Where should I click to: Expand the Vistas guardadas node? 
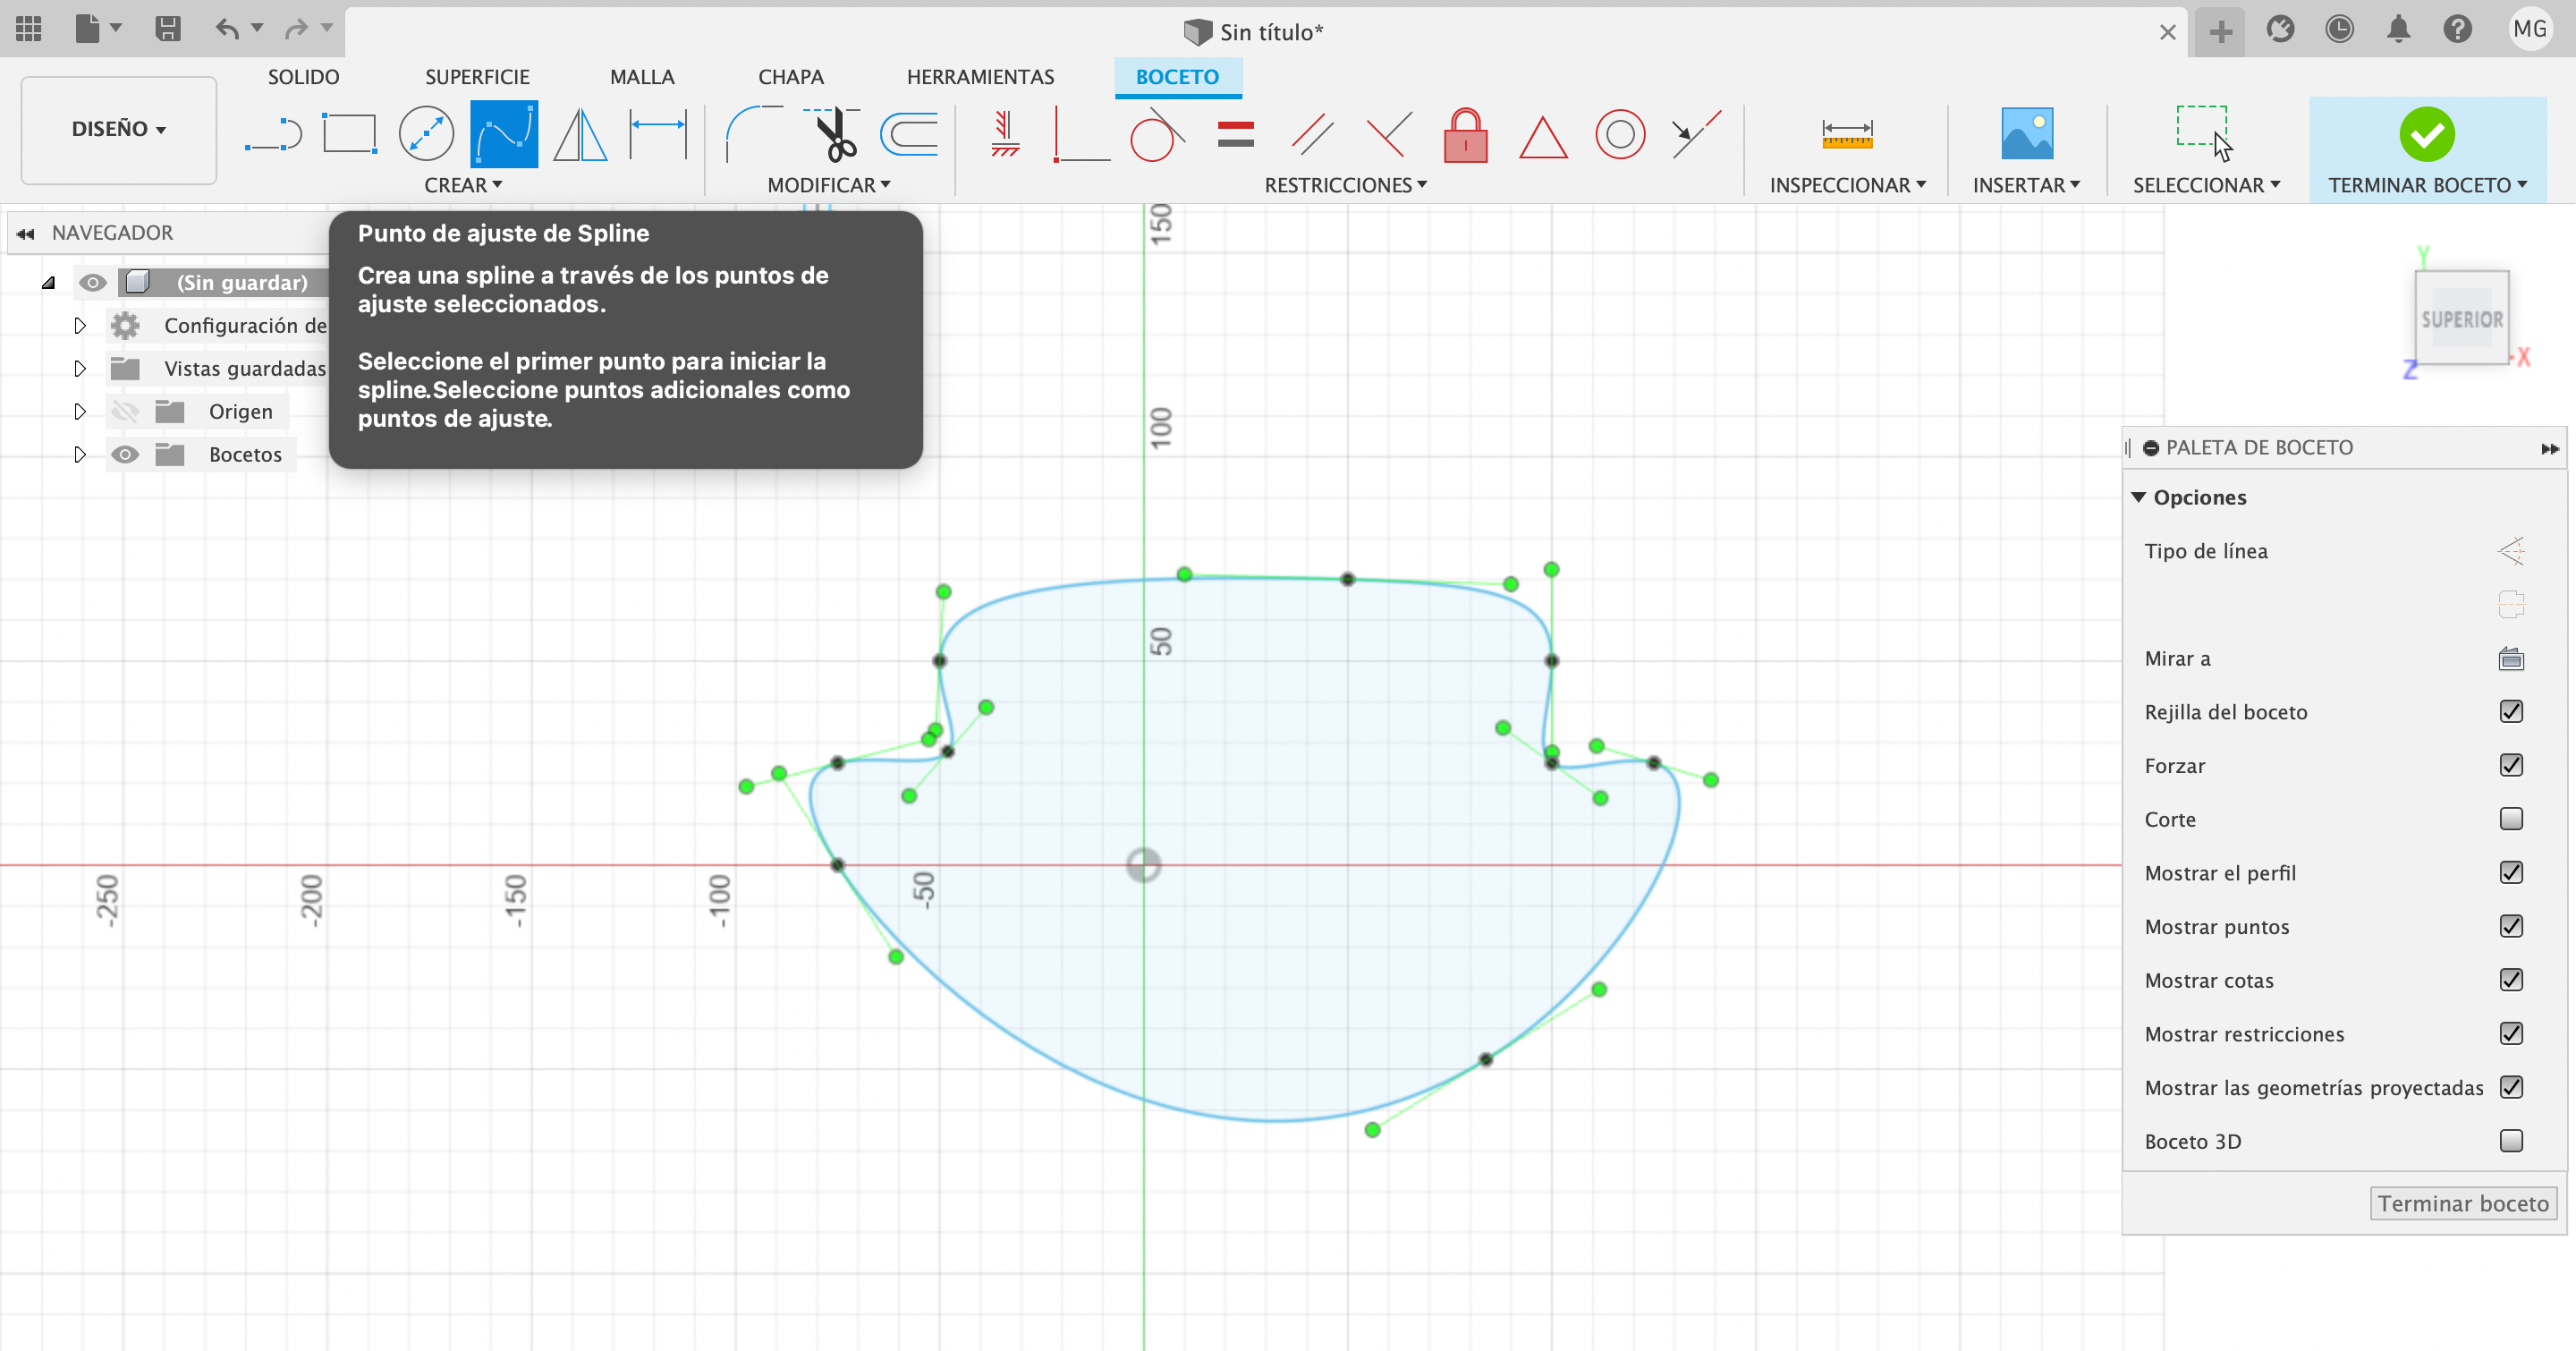point(80,369)
